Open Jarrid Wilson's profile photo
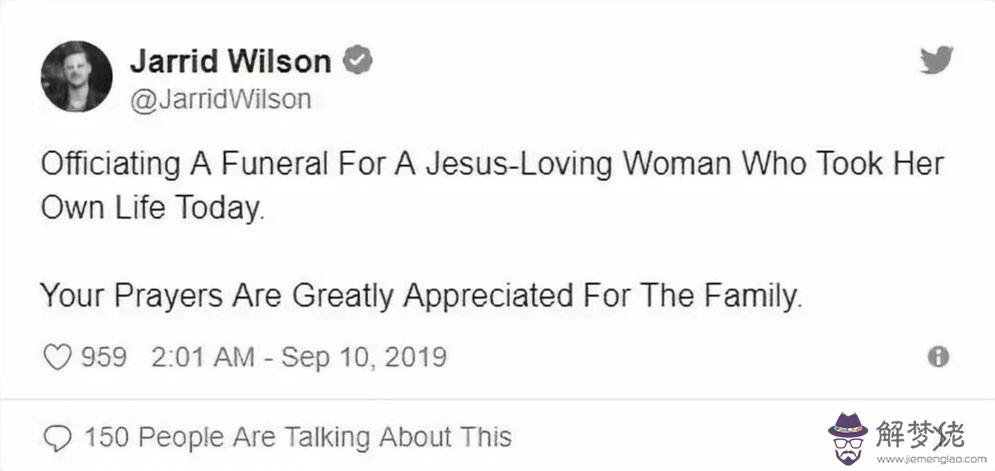Viewport: 995px width, 471px height. (x=77, y=77)
